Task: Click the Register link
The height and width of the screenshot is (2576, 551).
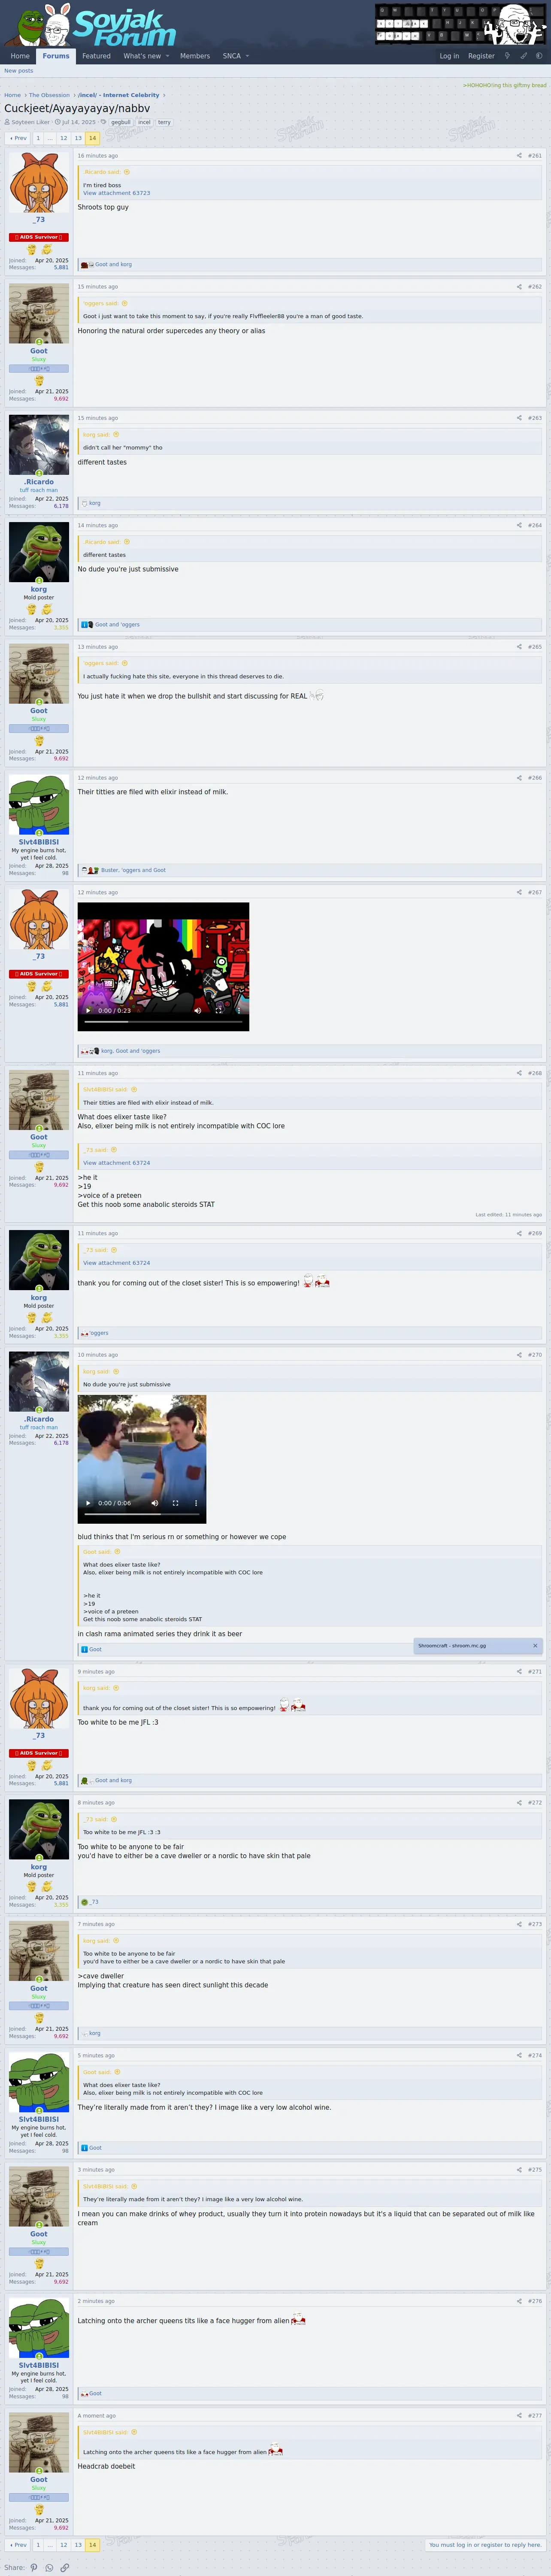Action: coord(481,56)
